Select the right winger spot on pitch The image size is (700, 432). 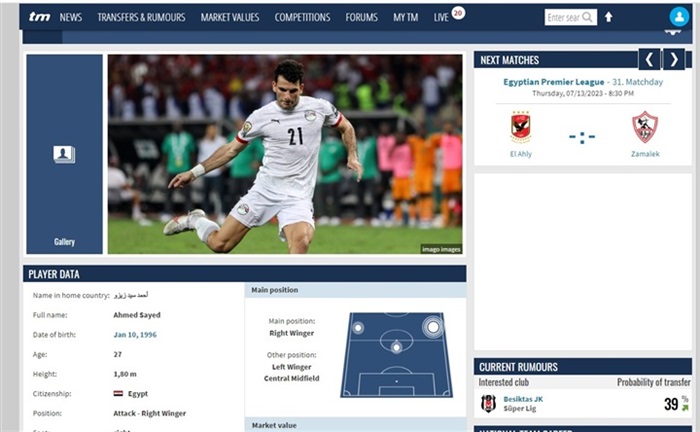[433, 327]
